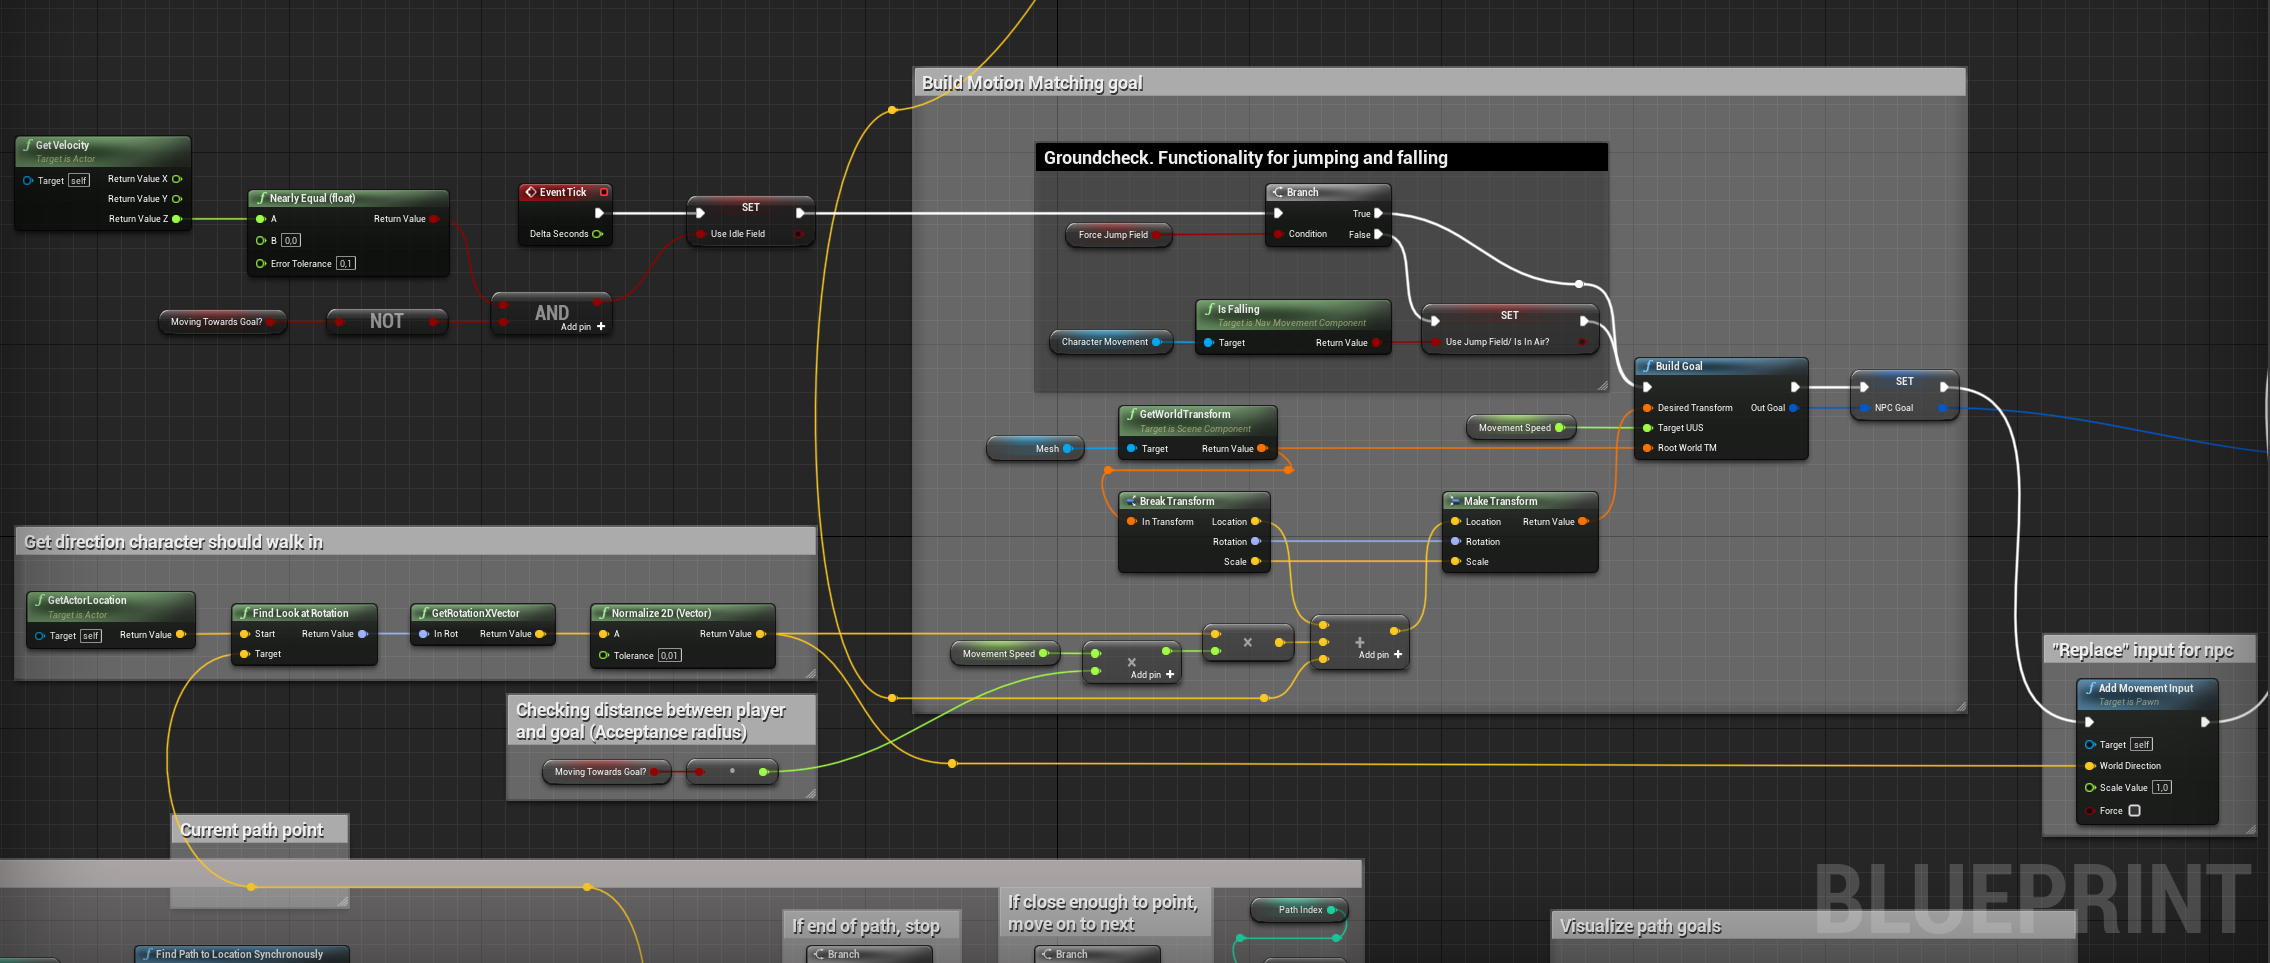Click Return Value X pin on Get Velocity
Screen dimensions: 2270x963
pos(177,179)
